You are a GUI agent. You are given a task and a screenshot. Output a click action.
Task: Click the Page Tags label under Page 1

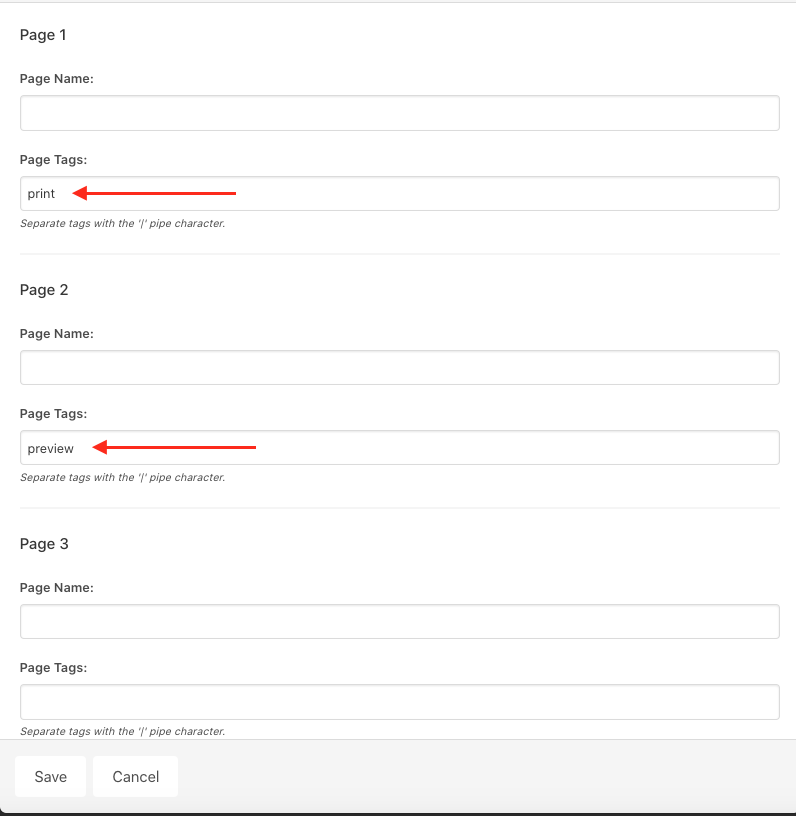pos(53,160)
